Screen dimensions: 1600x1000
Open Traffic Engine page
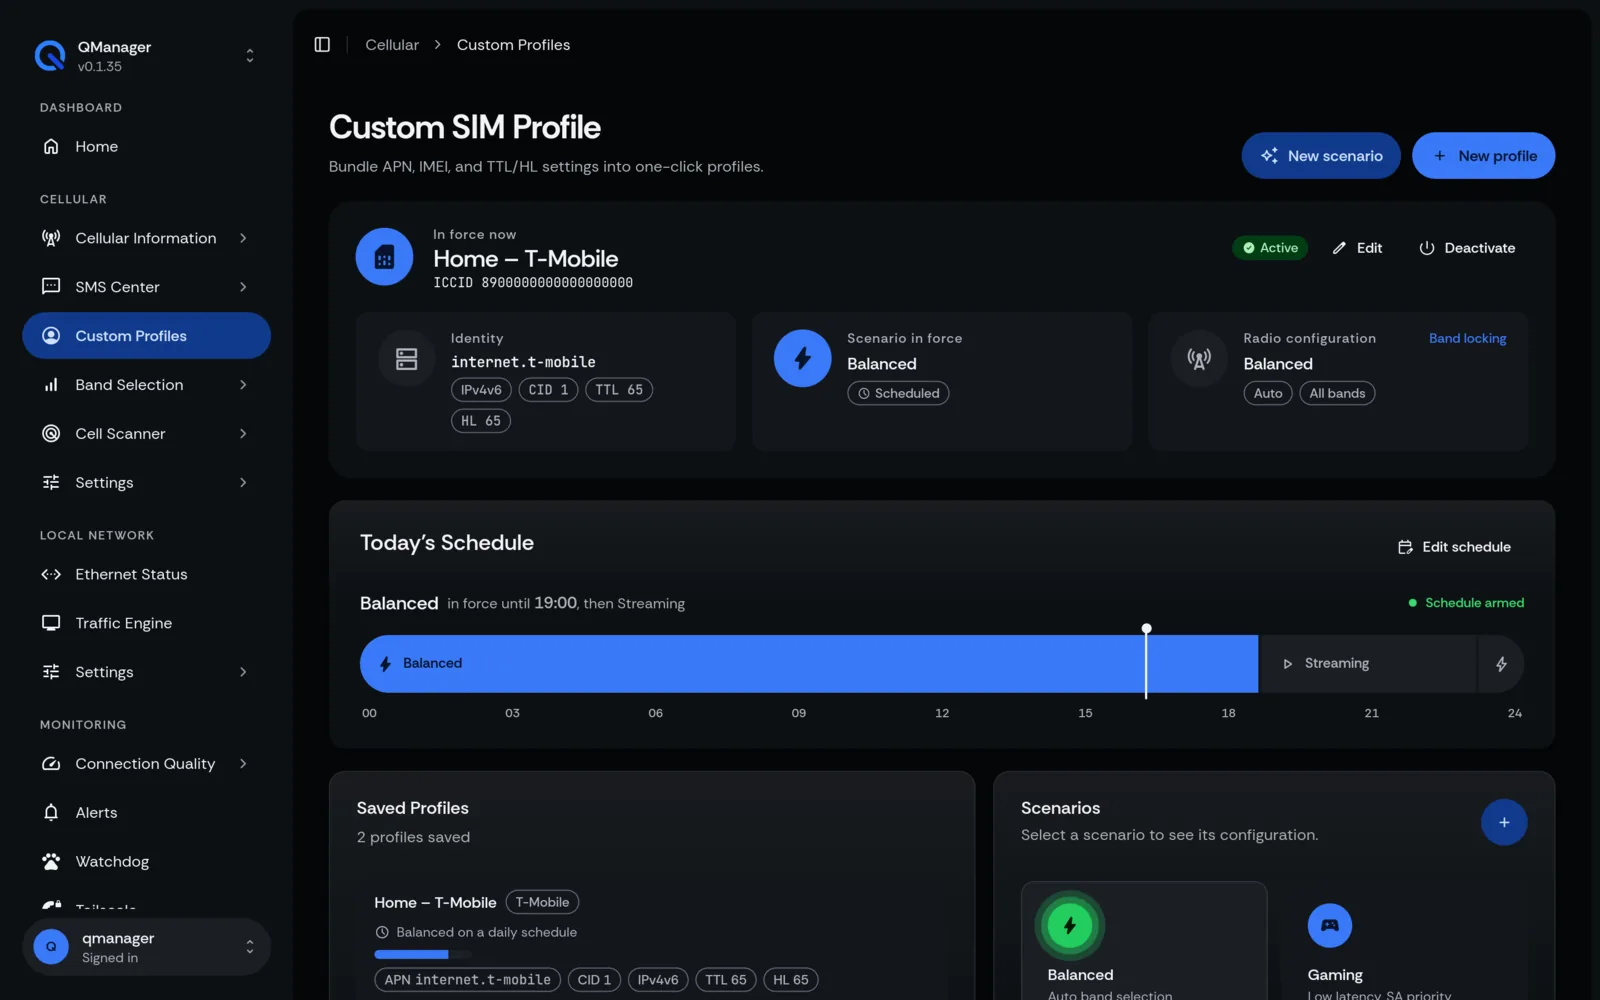click(x=146, y=623)
